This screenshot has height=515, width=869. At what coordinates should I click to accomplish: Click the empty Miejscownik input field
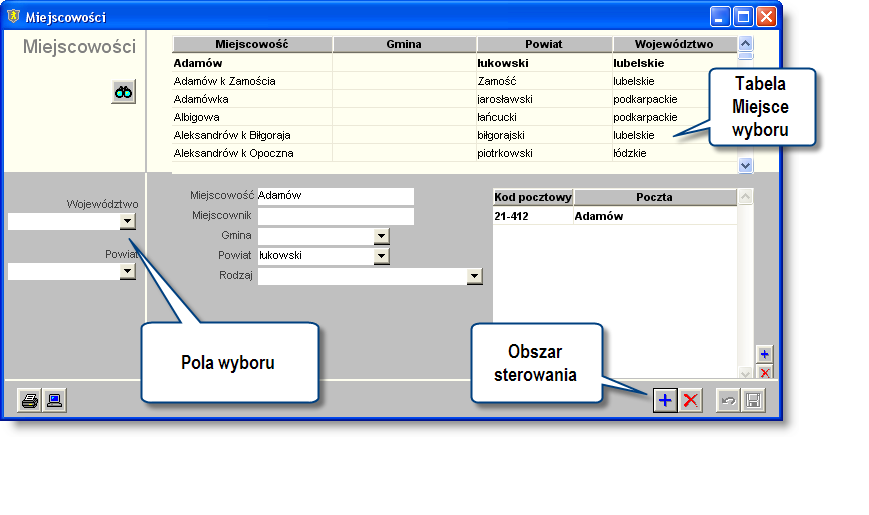pyautogui.click(x=335, y=216)
